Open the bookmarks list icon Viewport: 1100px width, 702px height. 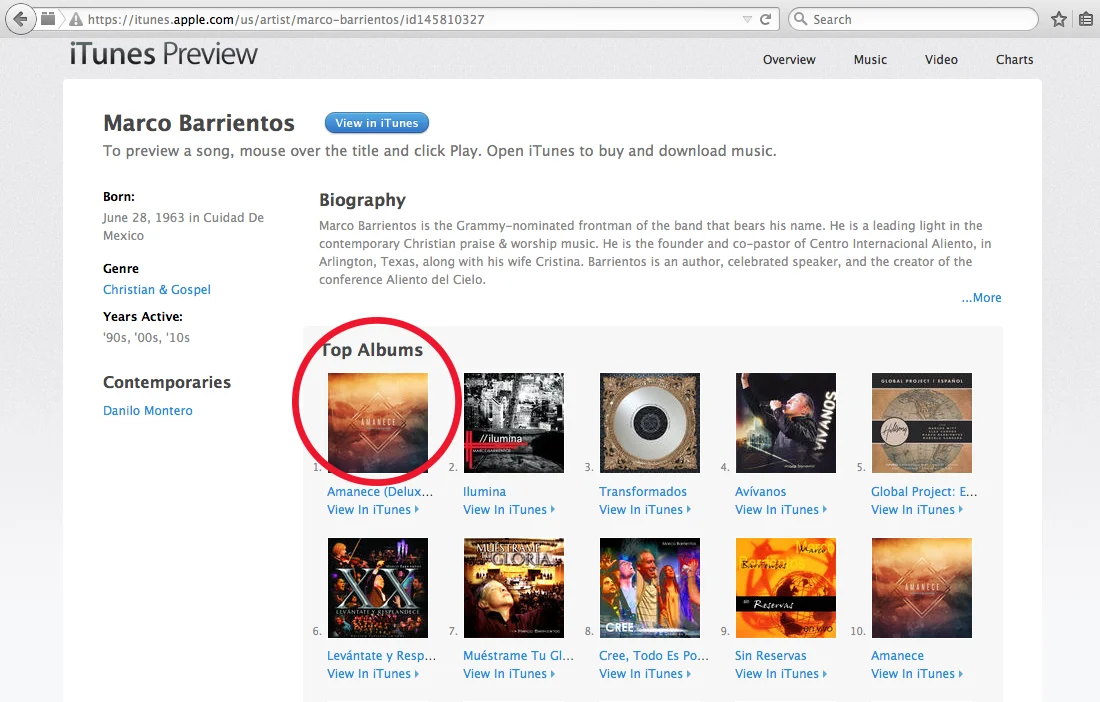tap(1086, 20)
